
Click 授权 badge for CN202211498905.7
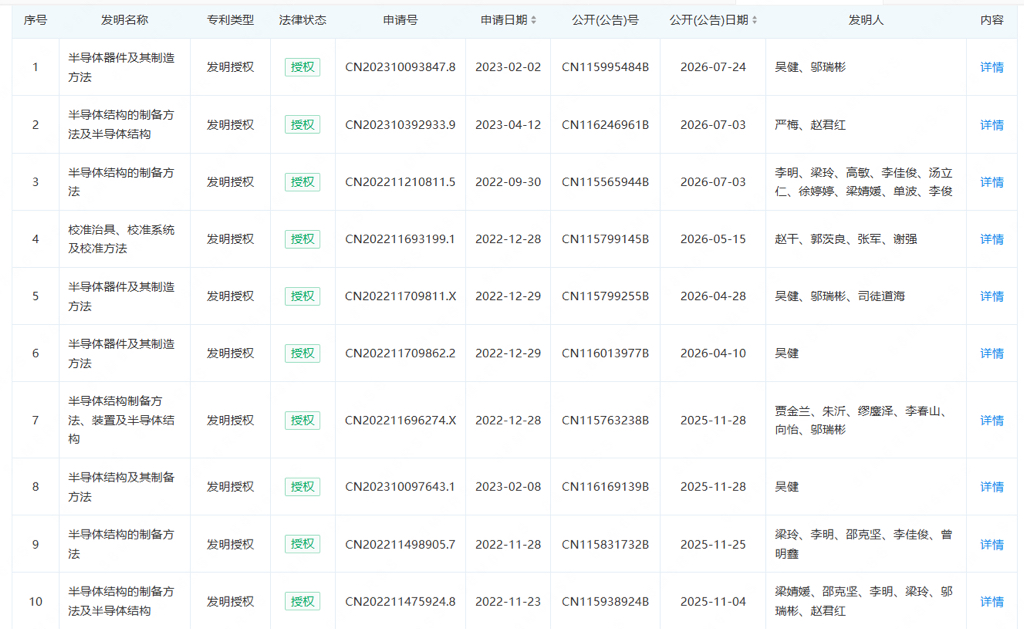[x=302, y=545]
